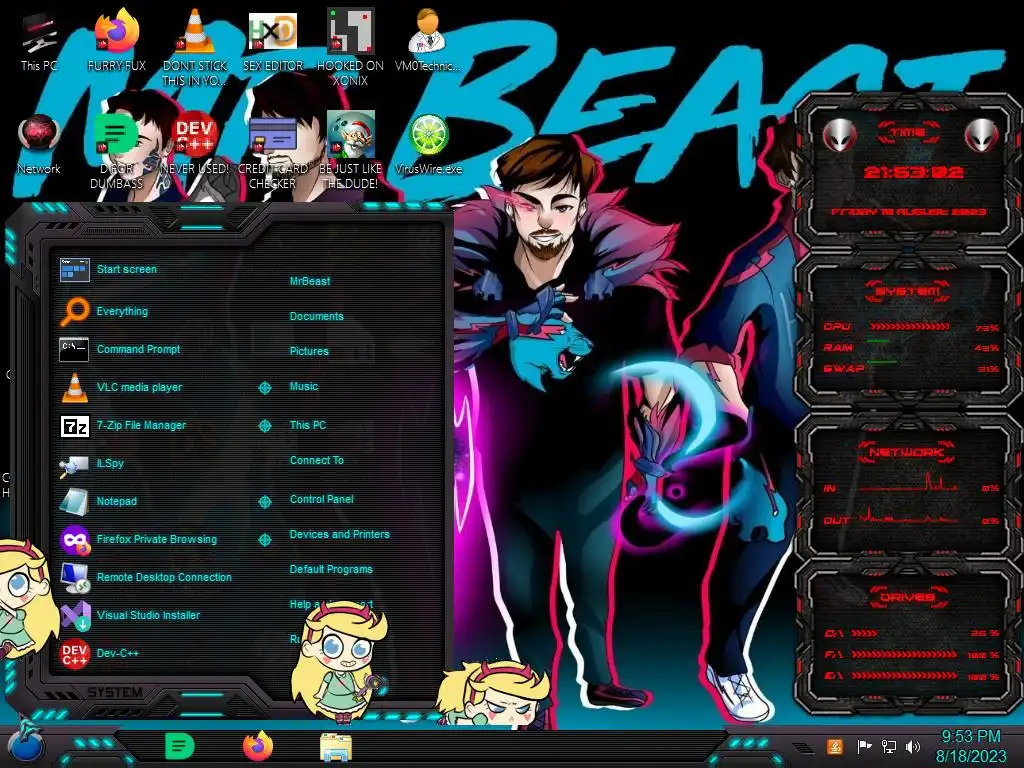Open CREDIT CARD CHECKER shortcut
The height and width of the screenshot is (768, 1024).
(x=273, y=151)
